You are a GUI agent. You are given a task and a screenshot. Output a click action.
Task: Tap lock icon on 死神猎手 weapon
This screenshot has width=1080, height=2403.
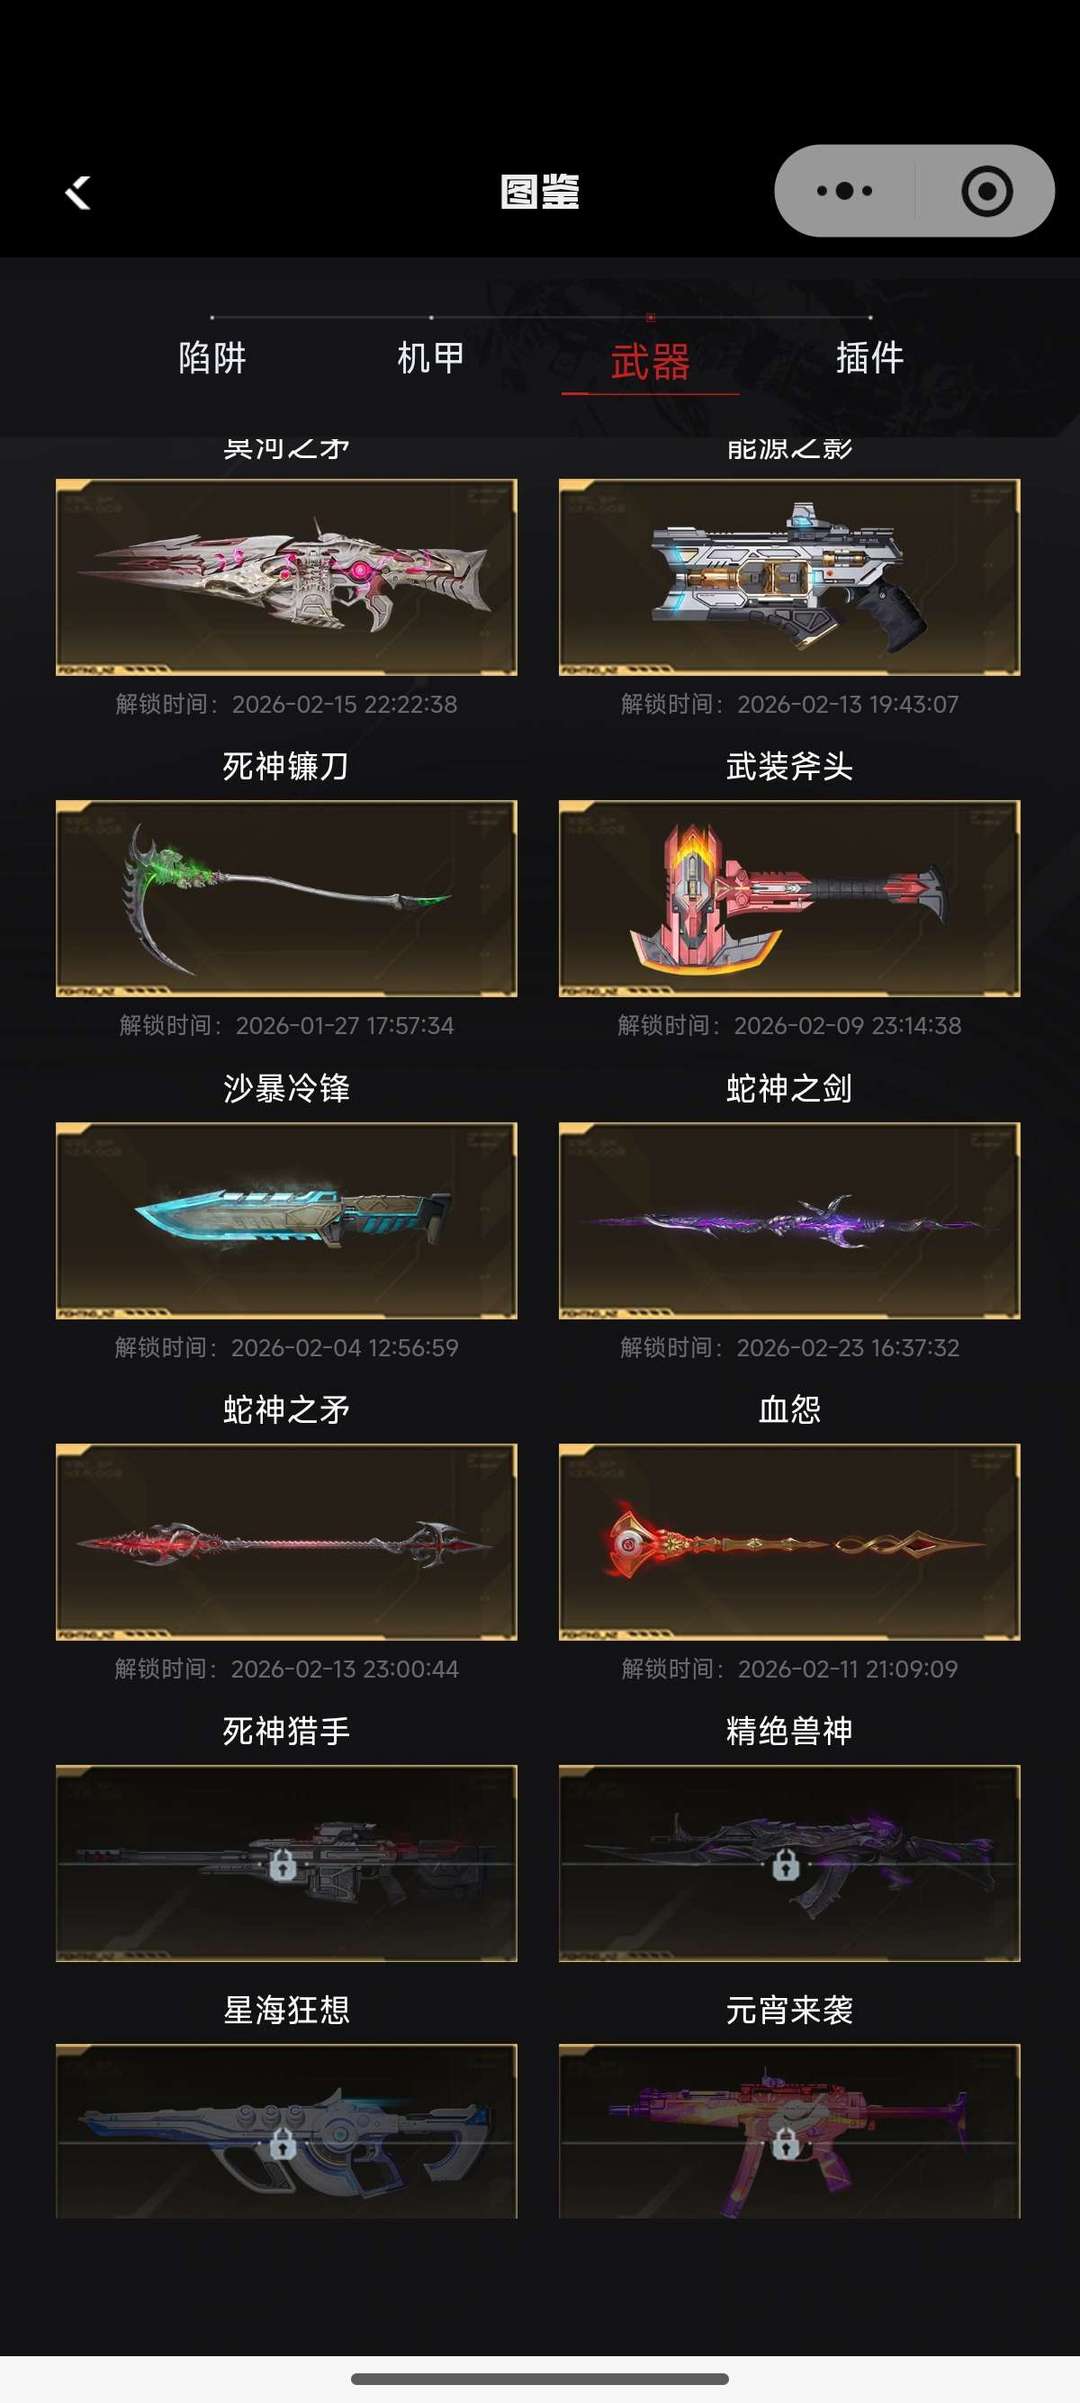[282, 1864]
